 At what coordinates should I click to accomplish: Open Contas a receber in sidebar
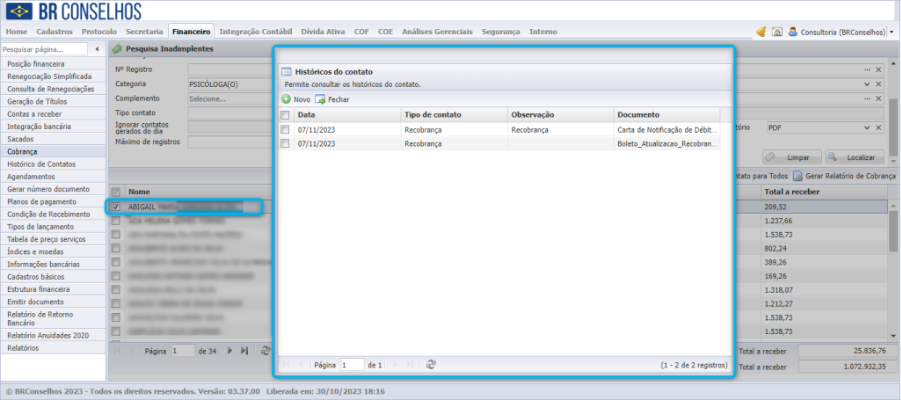coord(53,114)
